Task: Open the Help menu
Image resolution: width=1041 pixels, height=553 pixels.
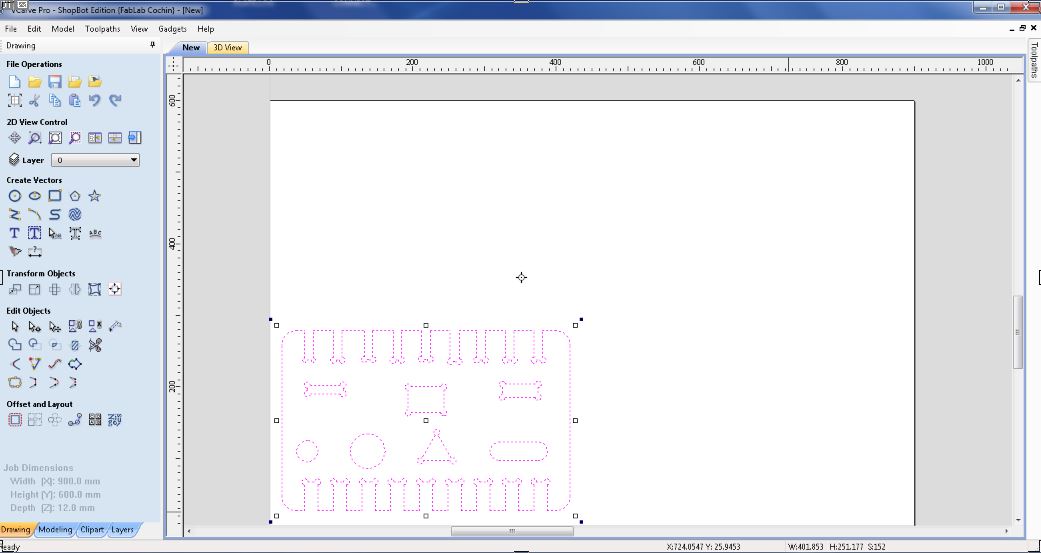Action: coord(206,29)
